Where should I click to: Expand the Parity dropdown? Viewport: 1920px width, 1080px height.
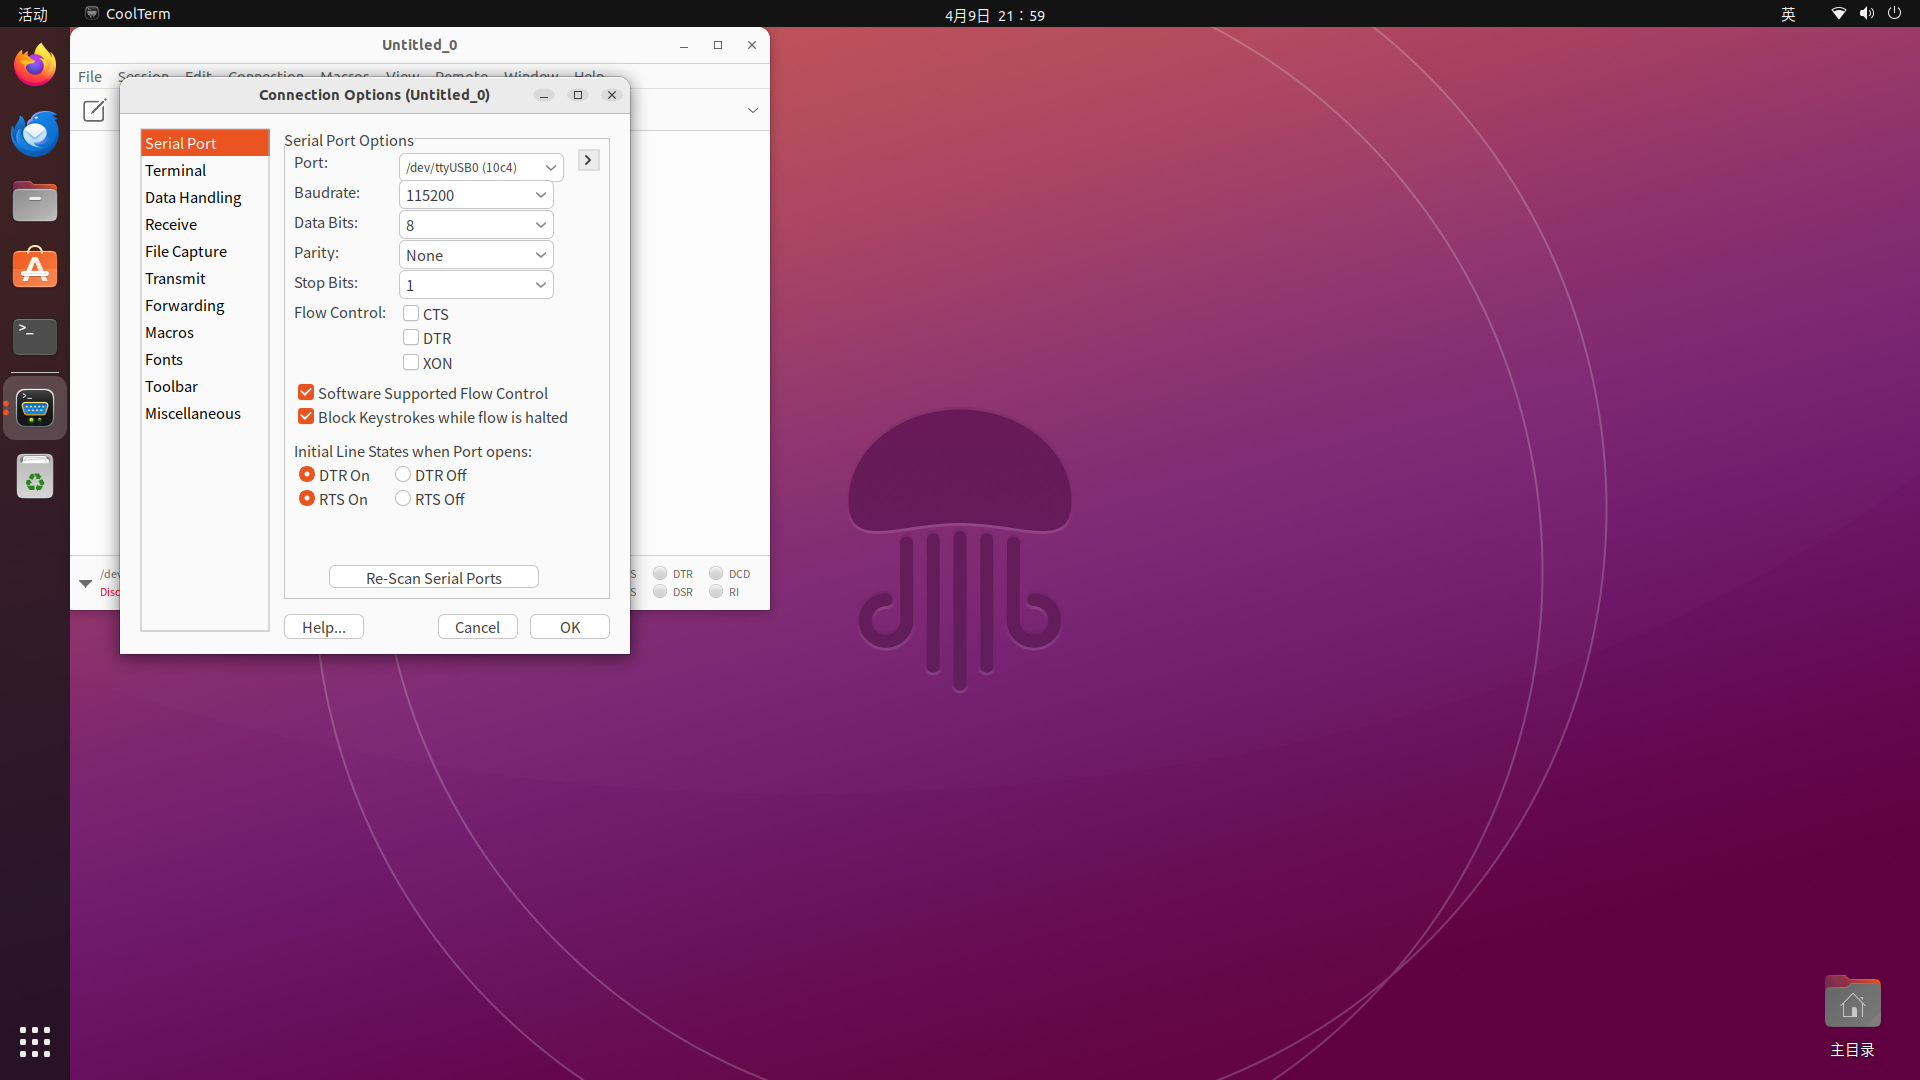[x=476, y=255]
